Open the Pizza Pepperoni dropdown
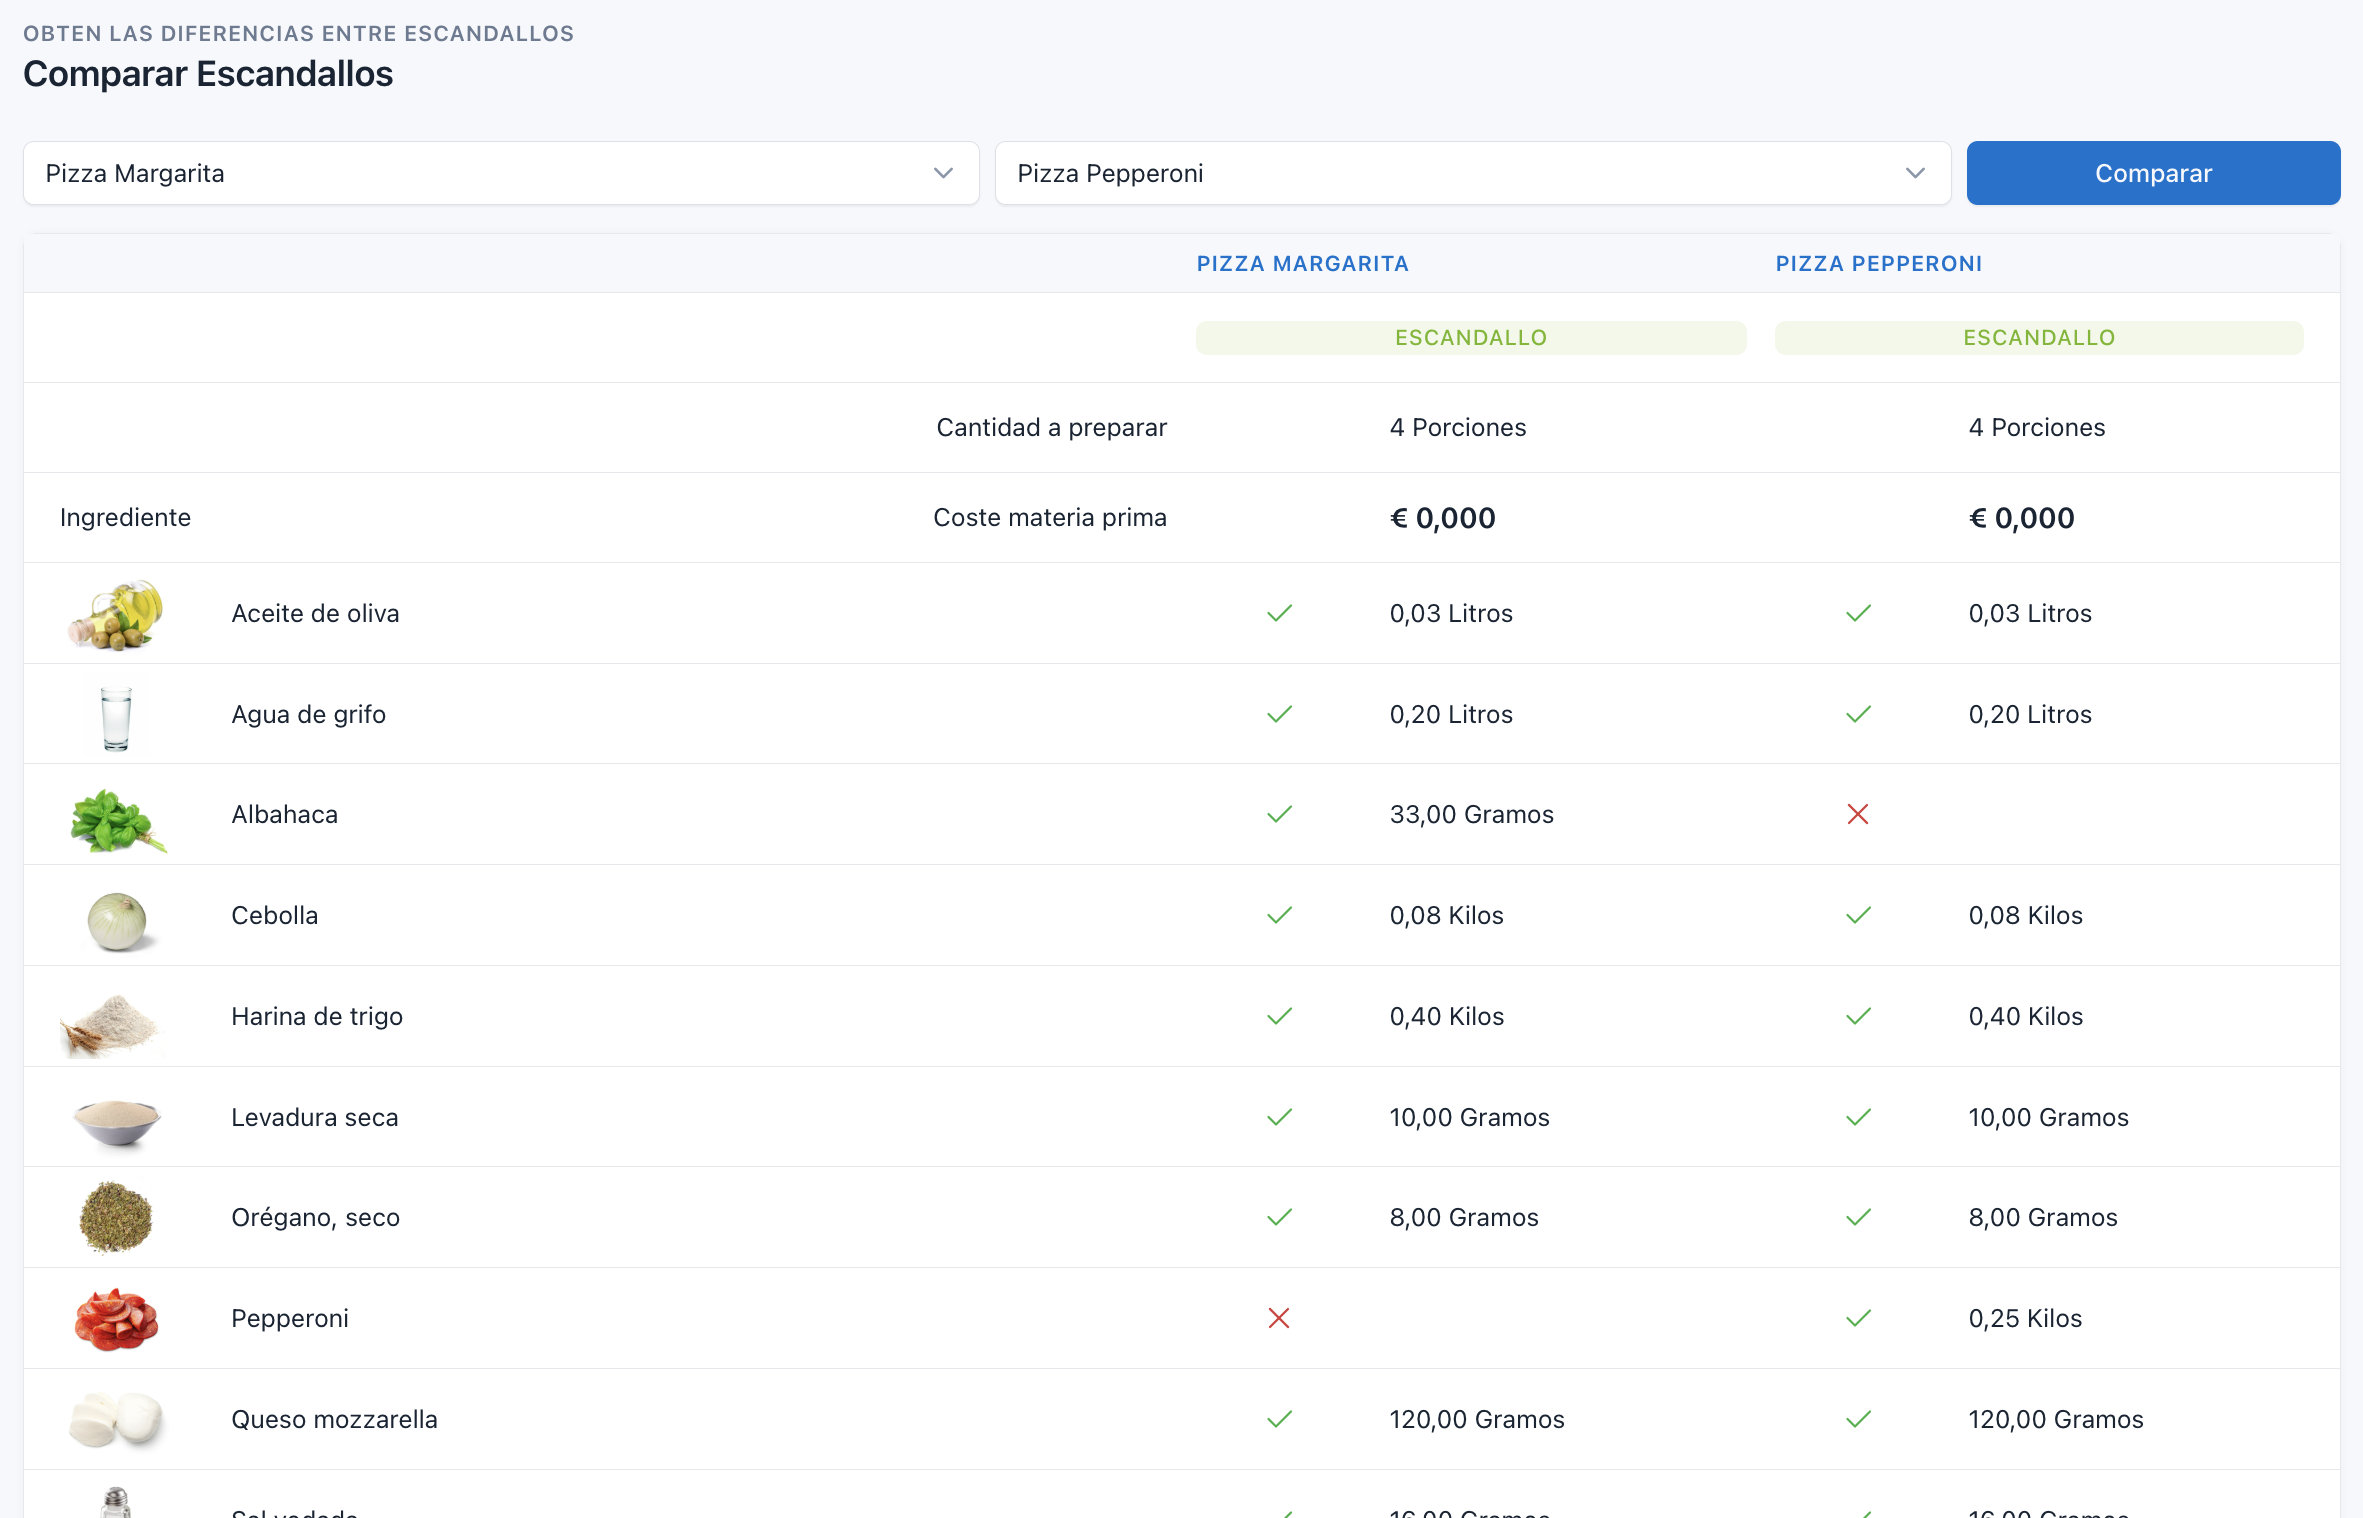2363x1518 pixels. point(1472,173)
